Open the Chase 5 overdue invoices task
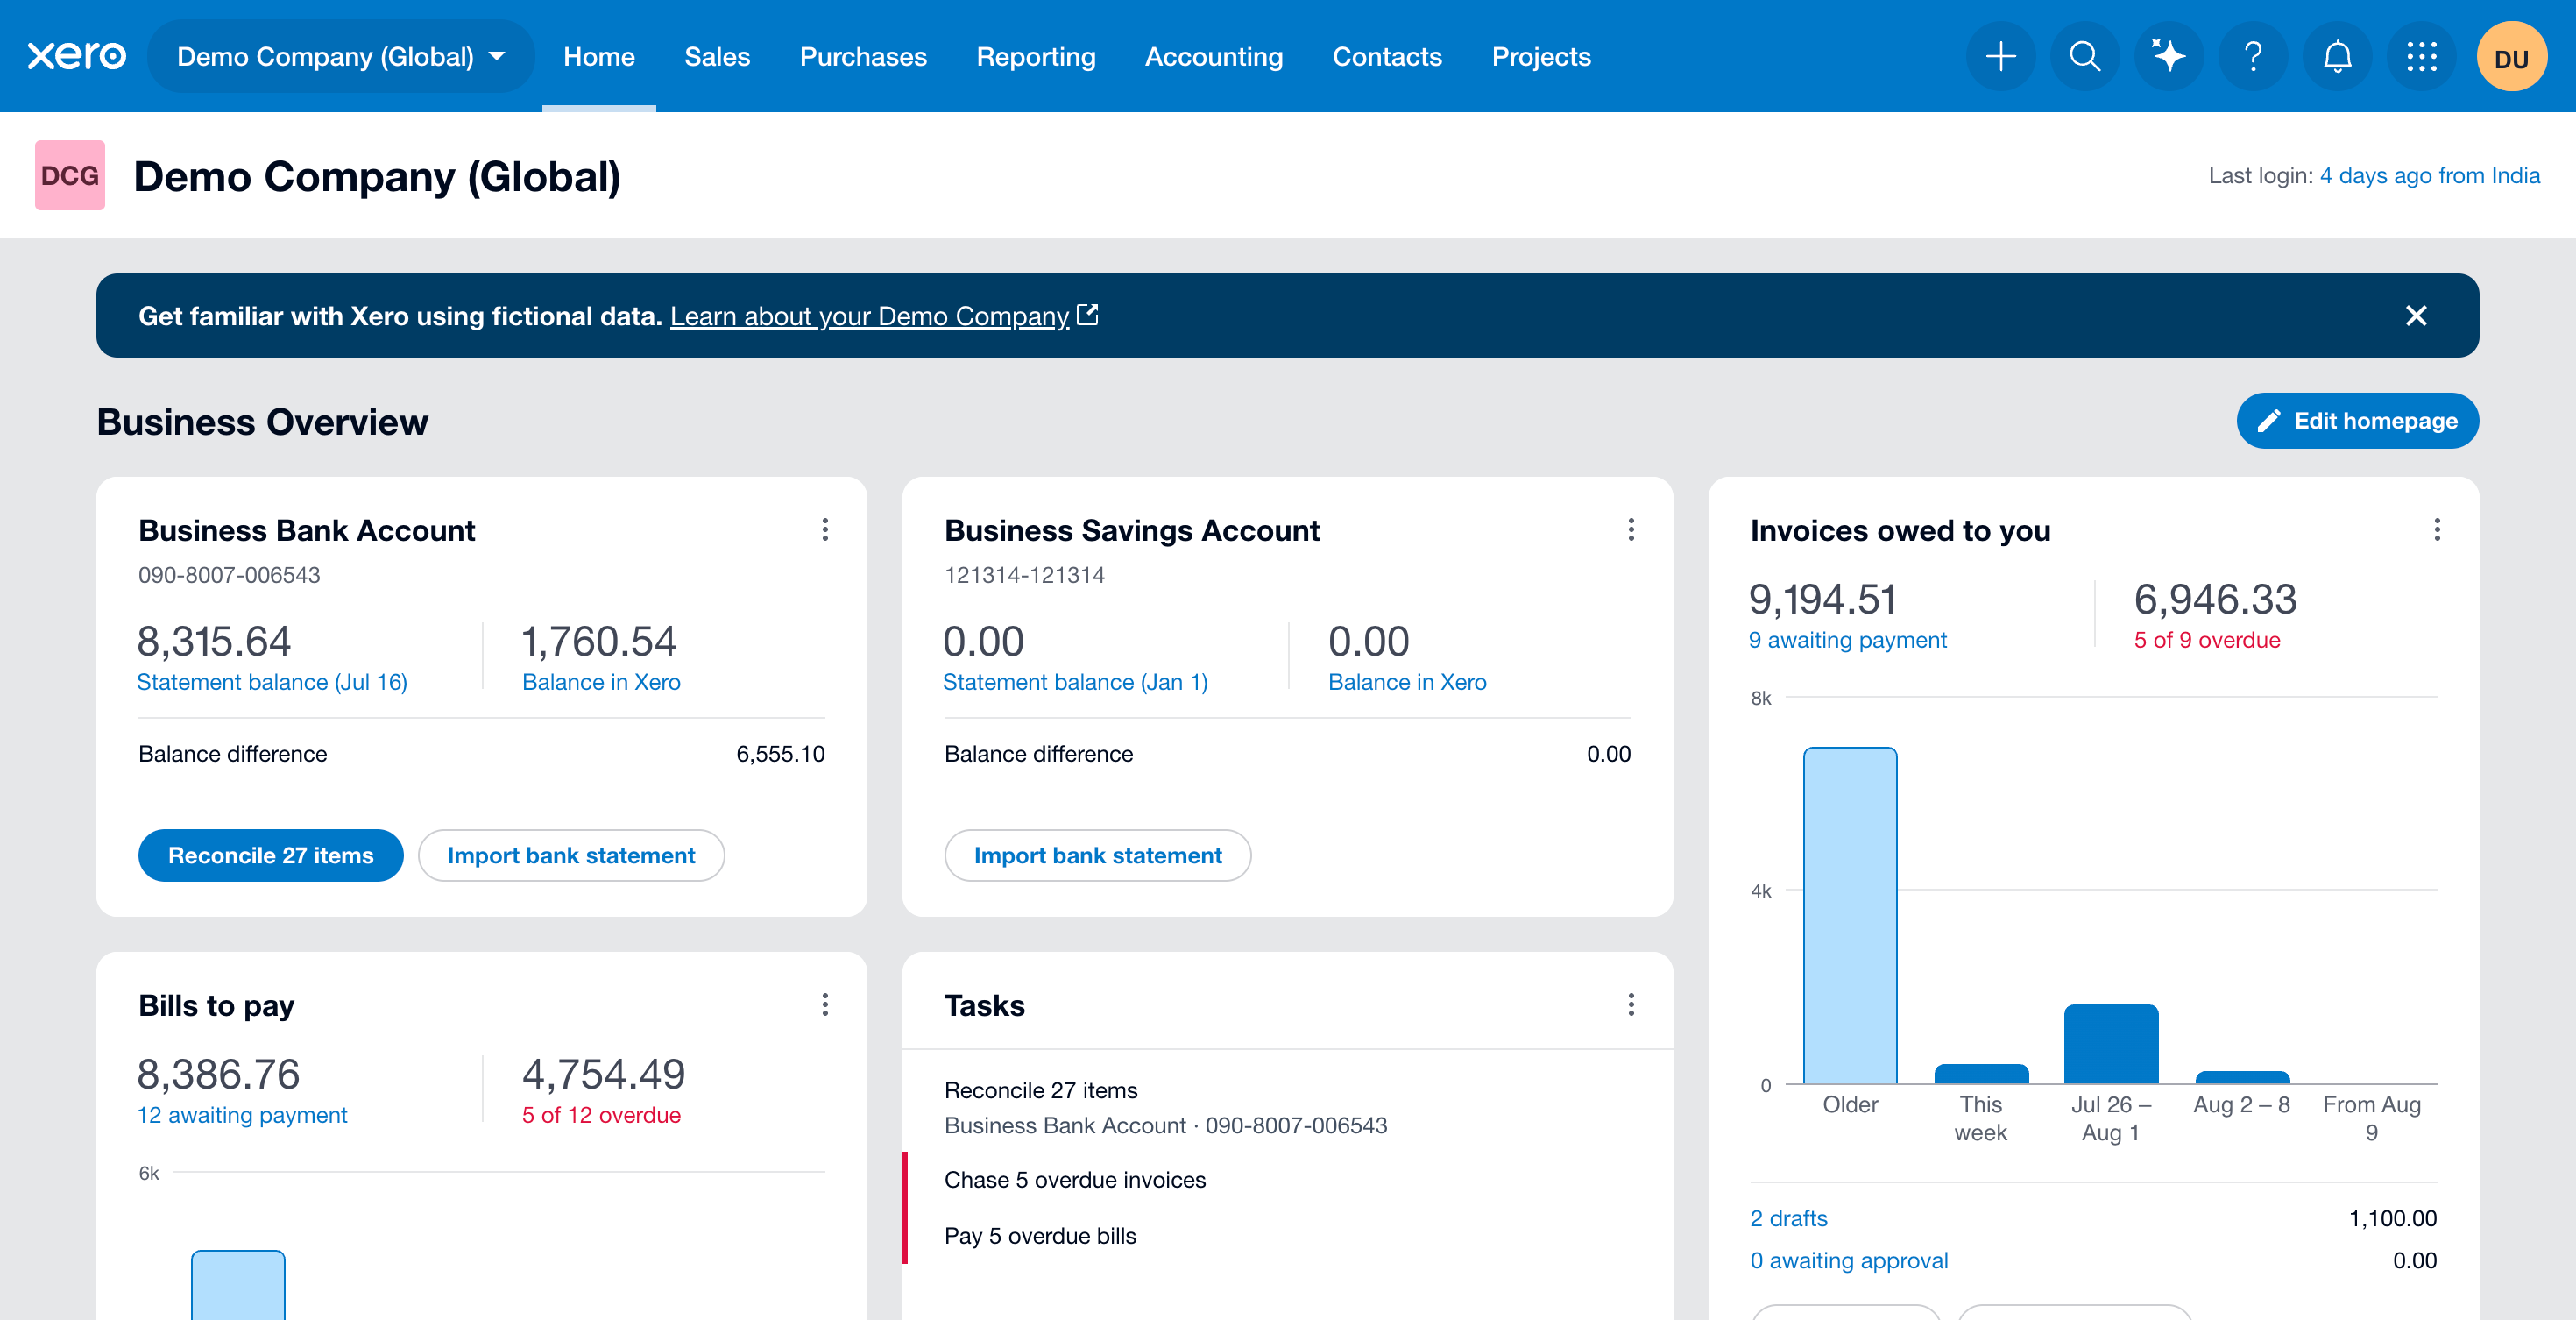 [1287, 1180]
